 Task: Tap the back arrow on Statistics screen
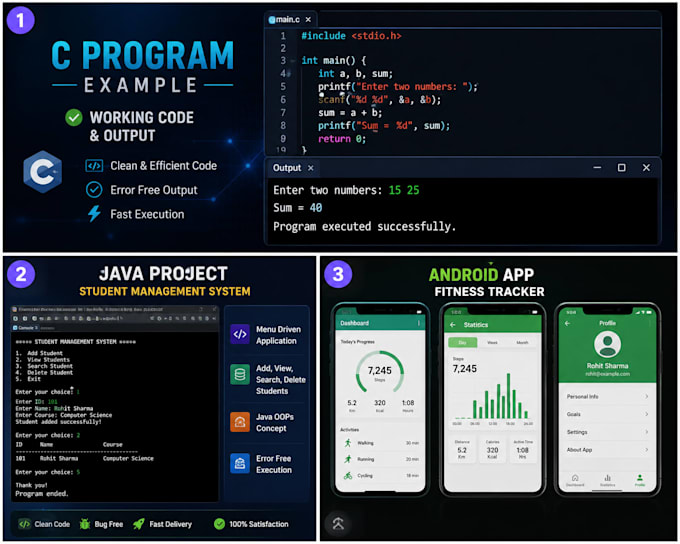(453, 324)
